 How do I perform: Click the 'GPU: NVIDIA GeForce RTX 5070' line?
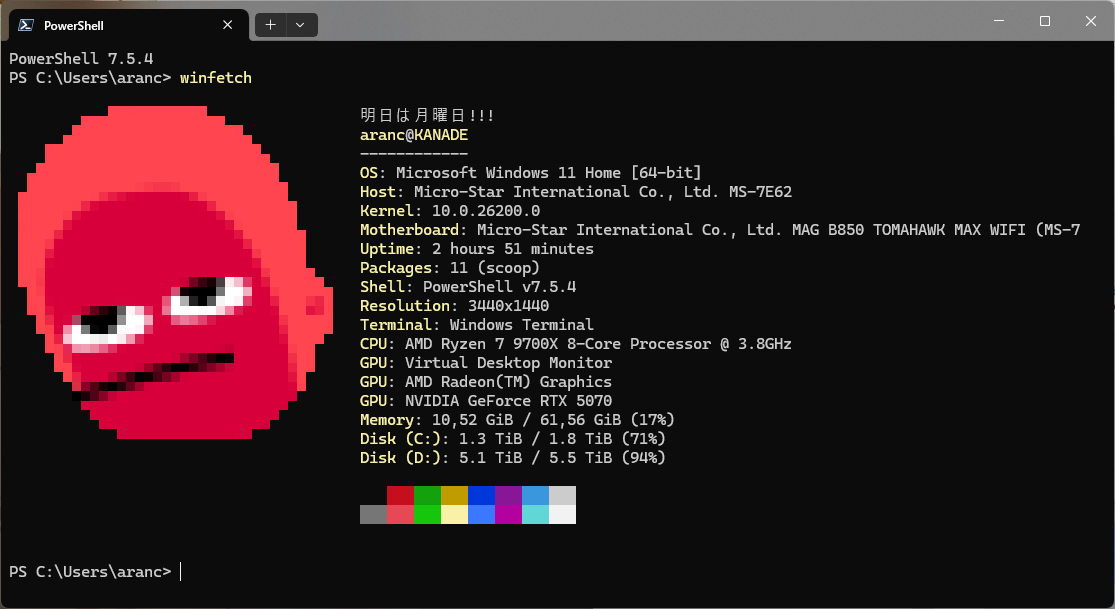point(486,401)
